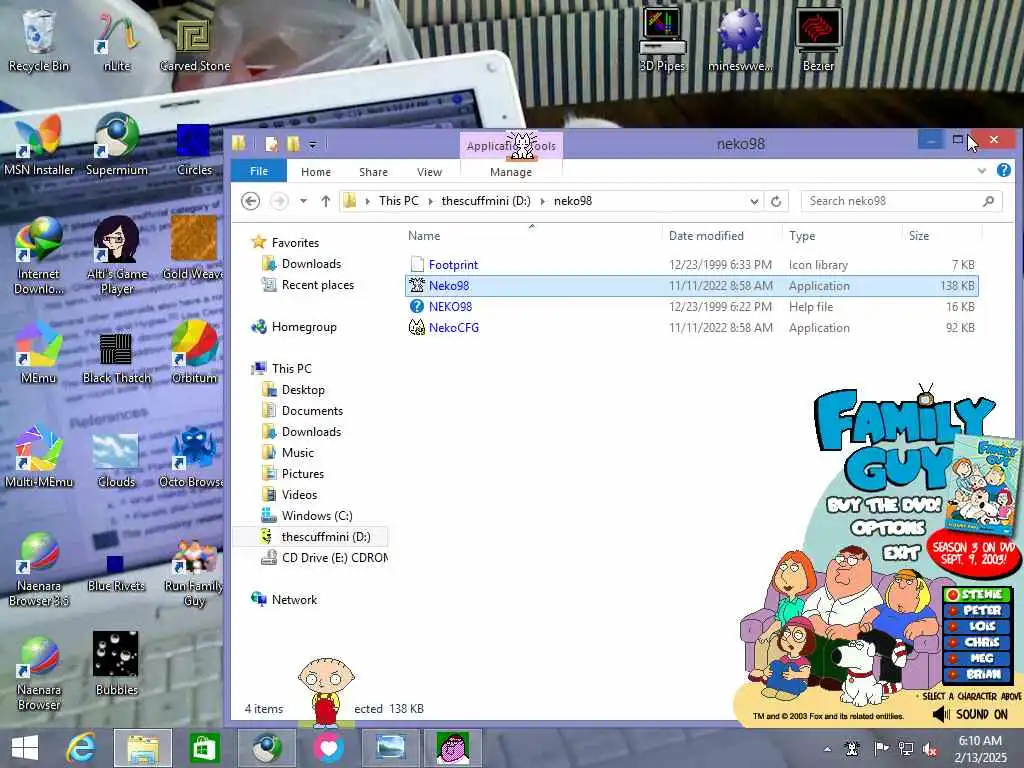Open the Windows Store taskbar icon
The width and height of the screenshot is (1024, 768).
tap(204, 748)
